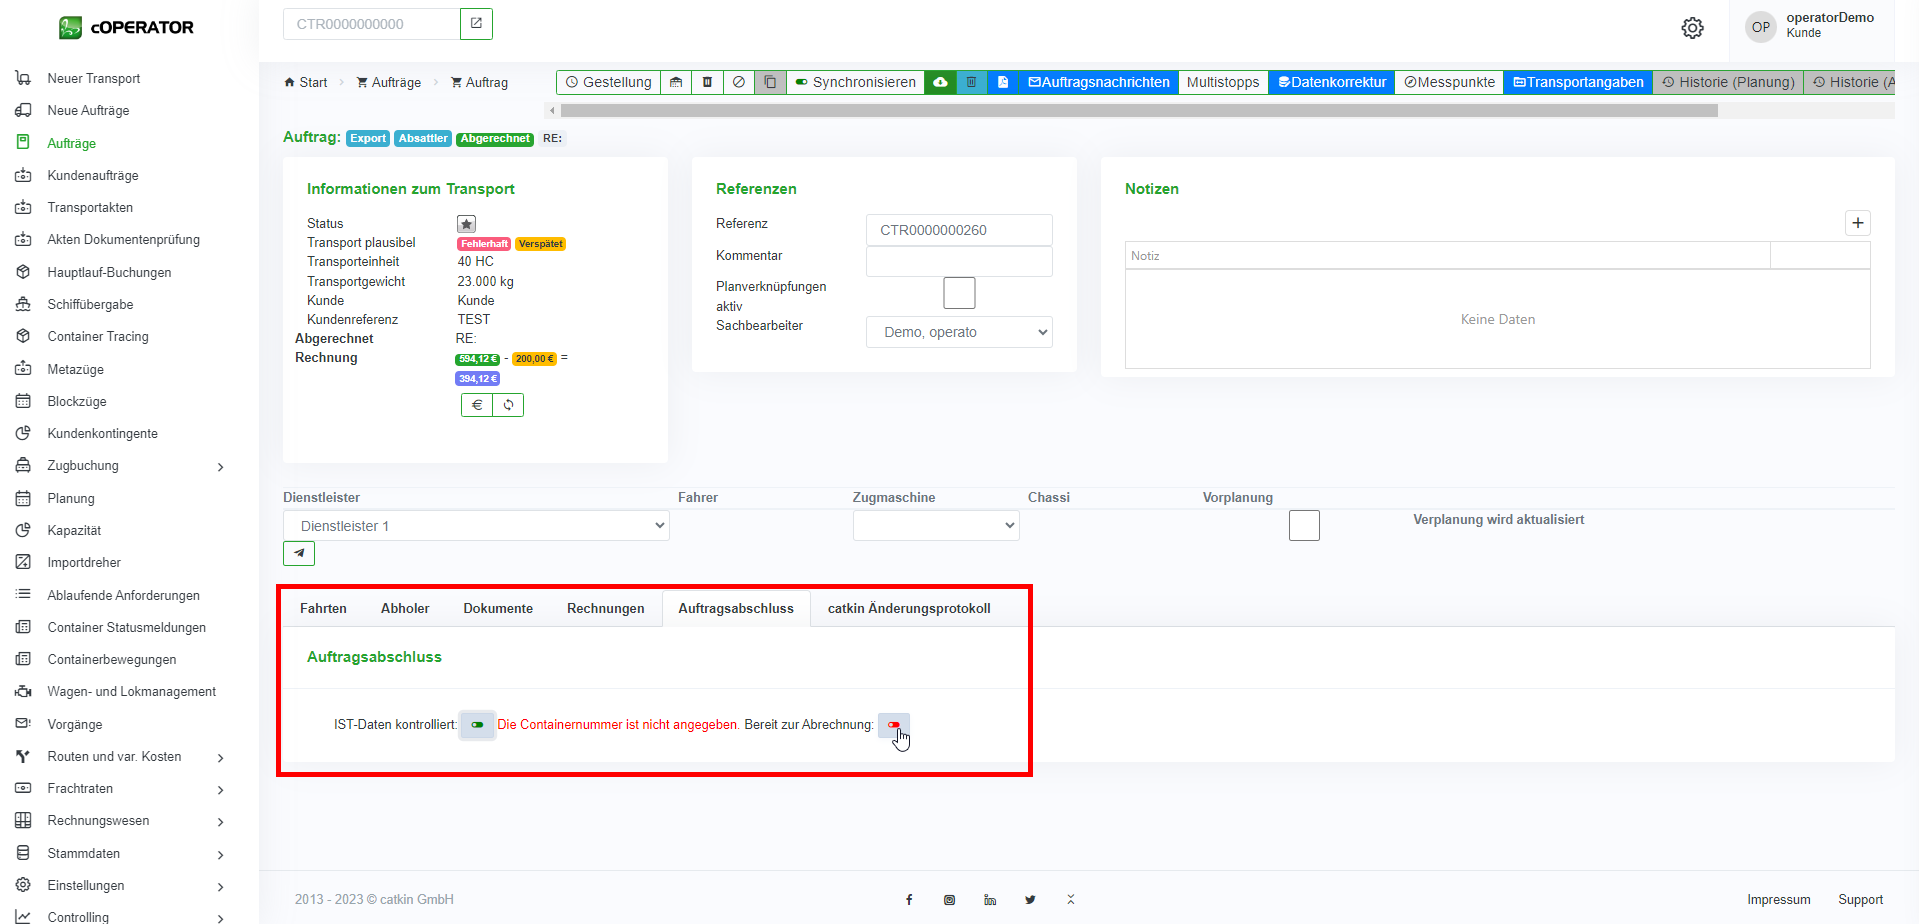1919x924 pixels.
Task: Click the cancel circle-slash toolbar icon
Action: tap(738, 82)
